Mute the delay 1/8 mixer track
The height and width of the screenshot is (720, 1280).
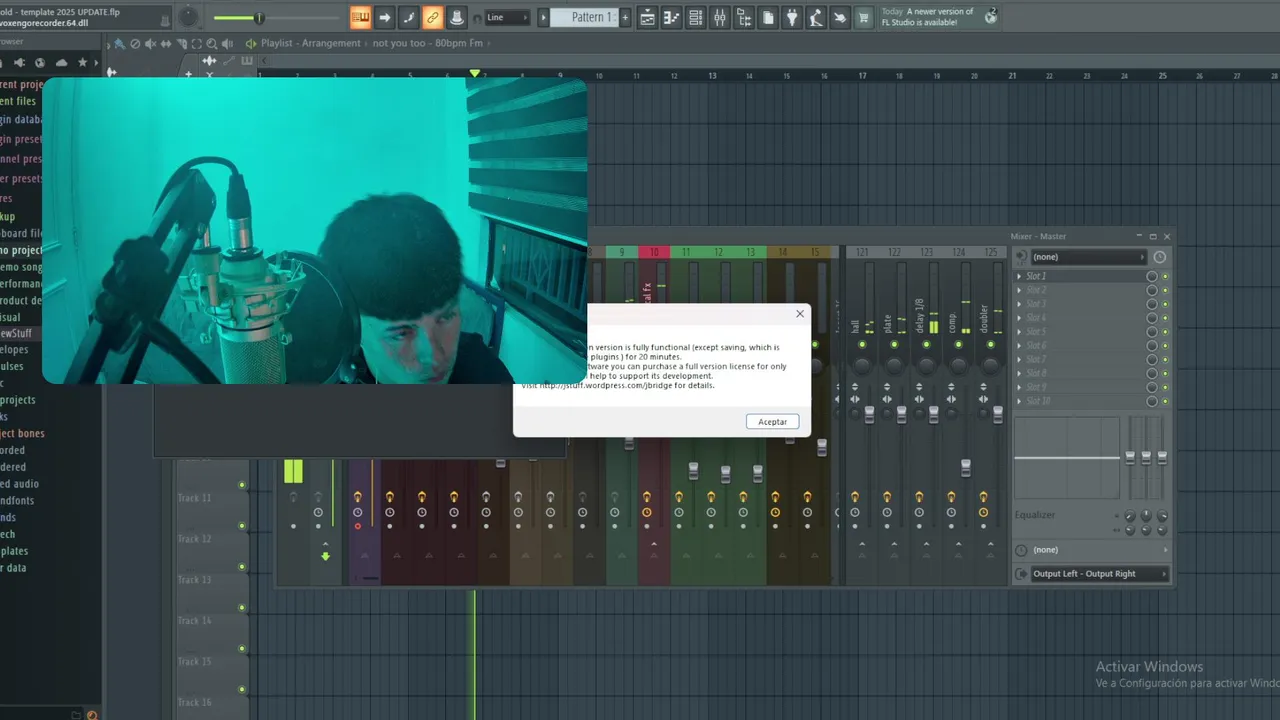click(926, 345)
